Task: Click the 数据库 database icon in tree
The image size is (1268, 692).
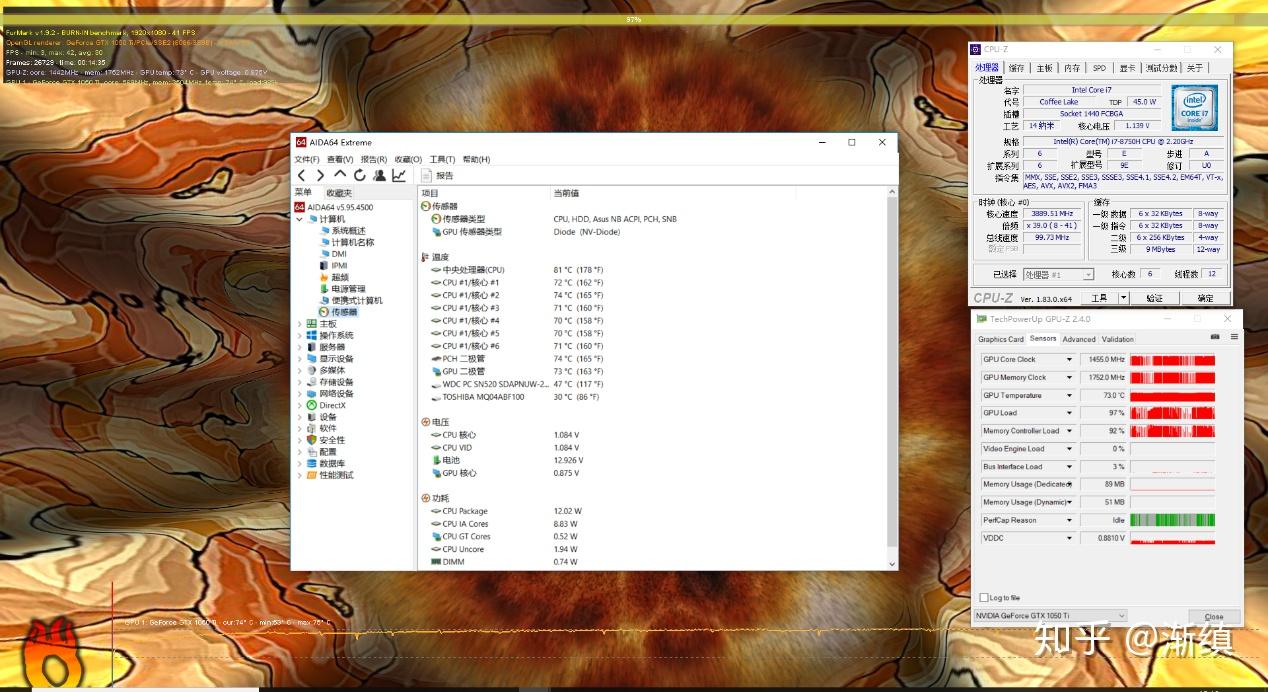Action: (x=312, y=463)
